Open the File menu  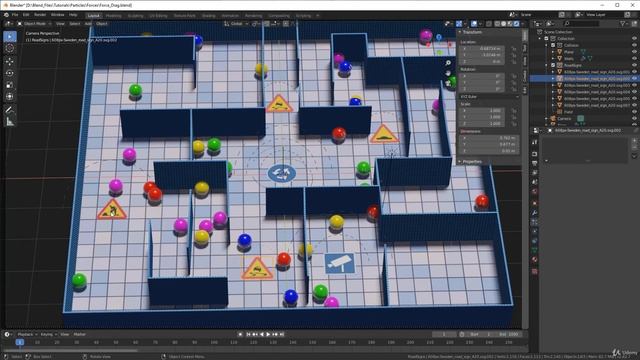click(x=15, y=15)
